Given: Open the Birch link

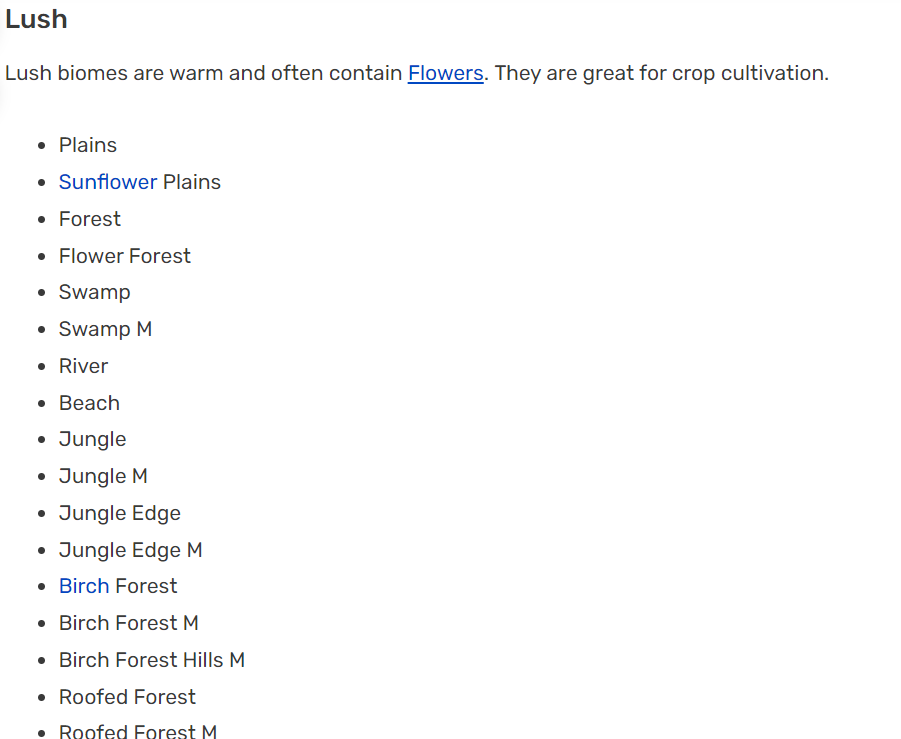Looking at the screenshot, I should pyautogui.click(x=84, y=586).
